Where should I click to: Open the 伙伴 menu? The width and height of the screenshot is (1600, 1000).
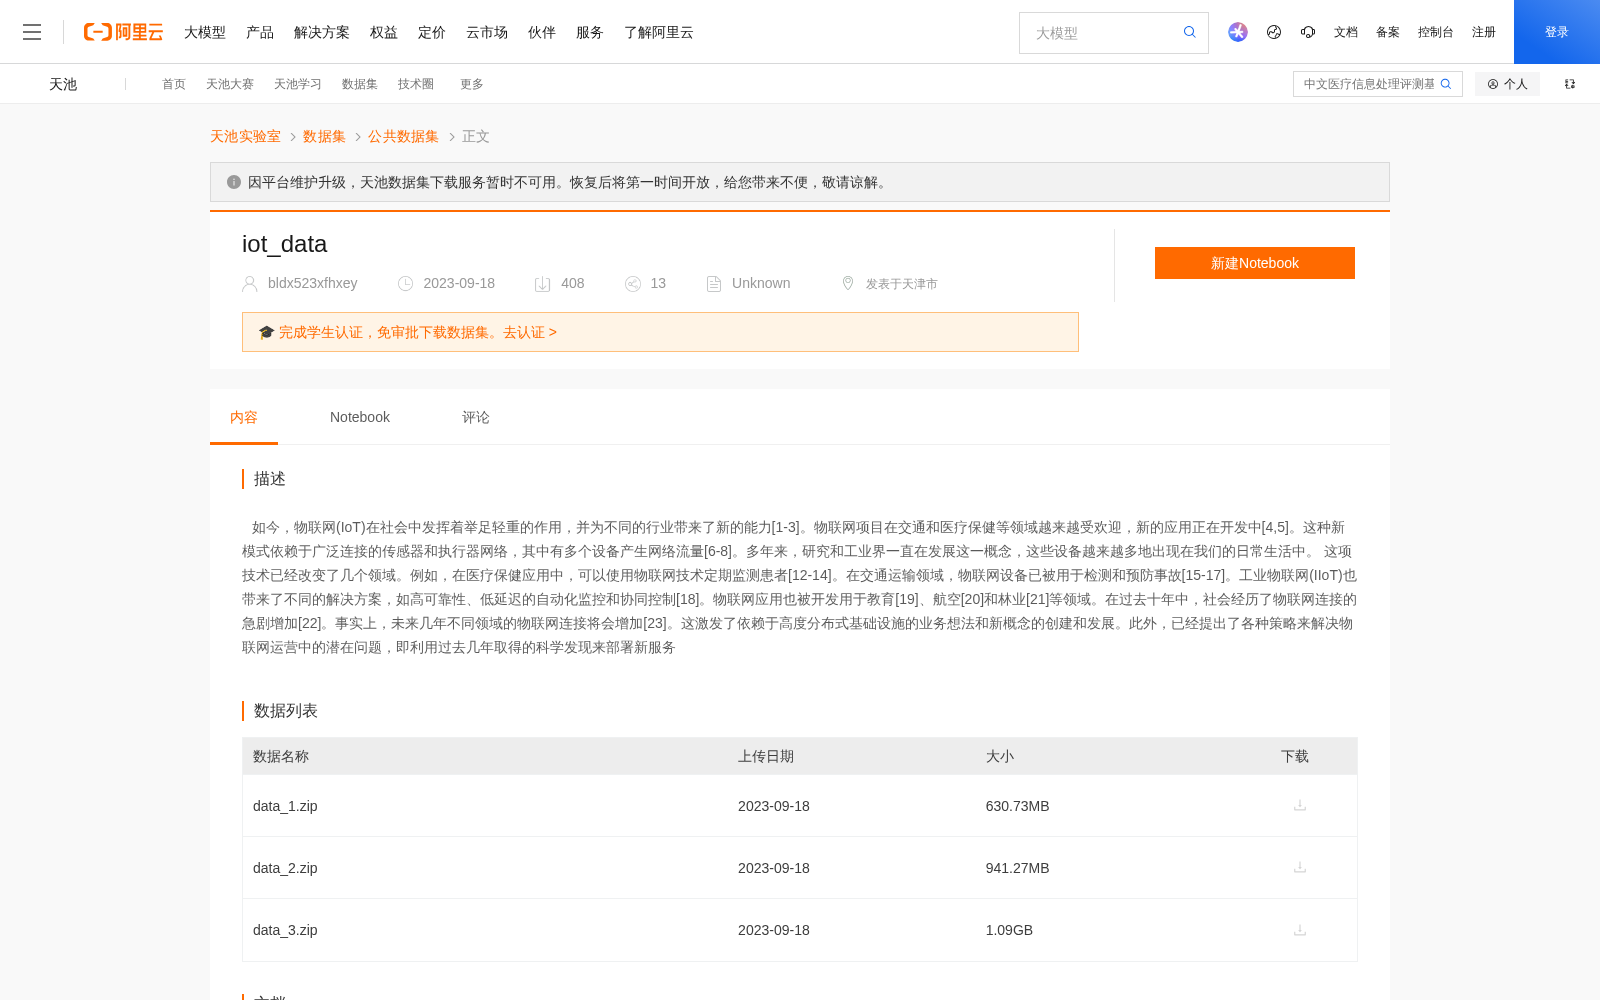[x=542, y=32]
